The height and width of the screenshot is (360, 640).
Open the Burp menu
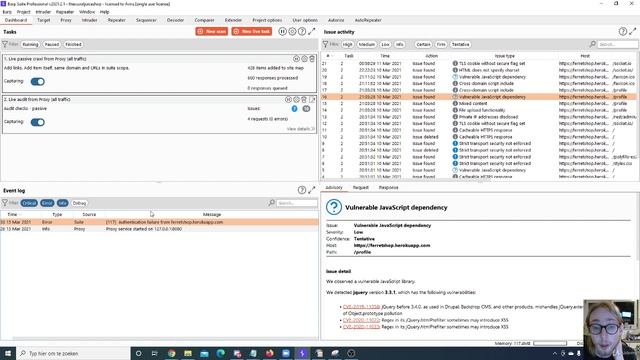pyautogui.click(x=7, y=12)
